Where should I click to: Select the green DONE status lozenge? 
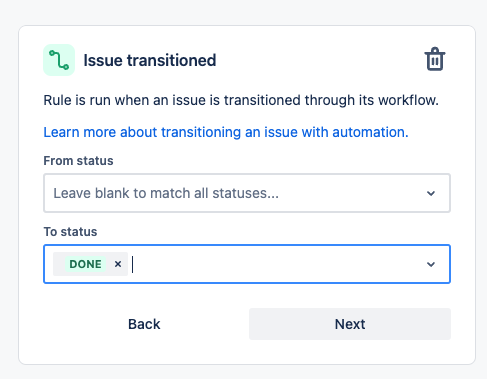click(x=85, y=264)
